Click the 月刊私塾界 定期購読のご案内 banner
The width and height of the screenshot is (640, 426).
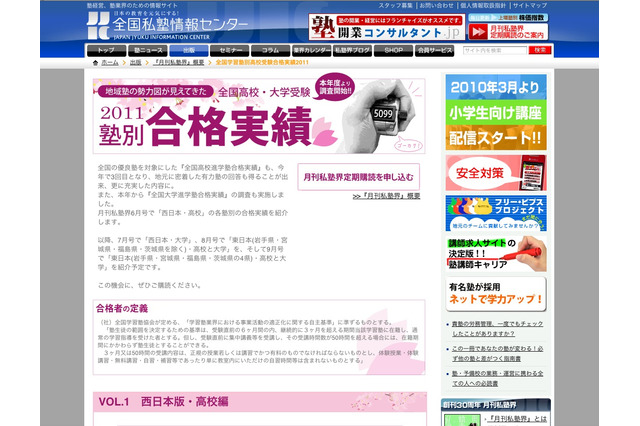point(508,32)
